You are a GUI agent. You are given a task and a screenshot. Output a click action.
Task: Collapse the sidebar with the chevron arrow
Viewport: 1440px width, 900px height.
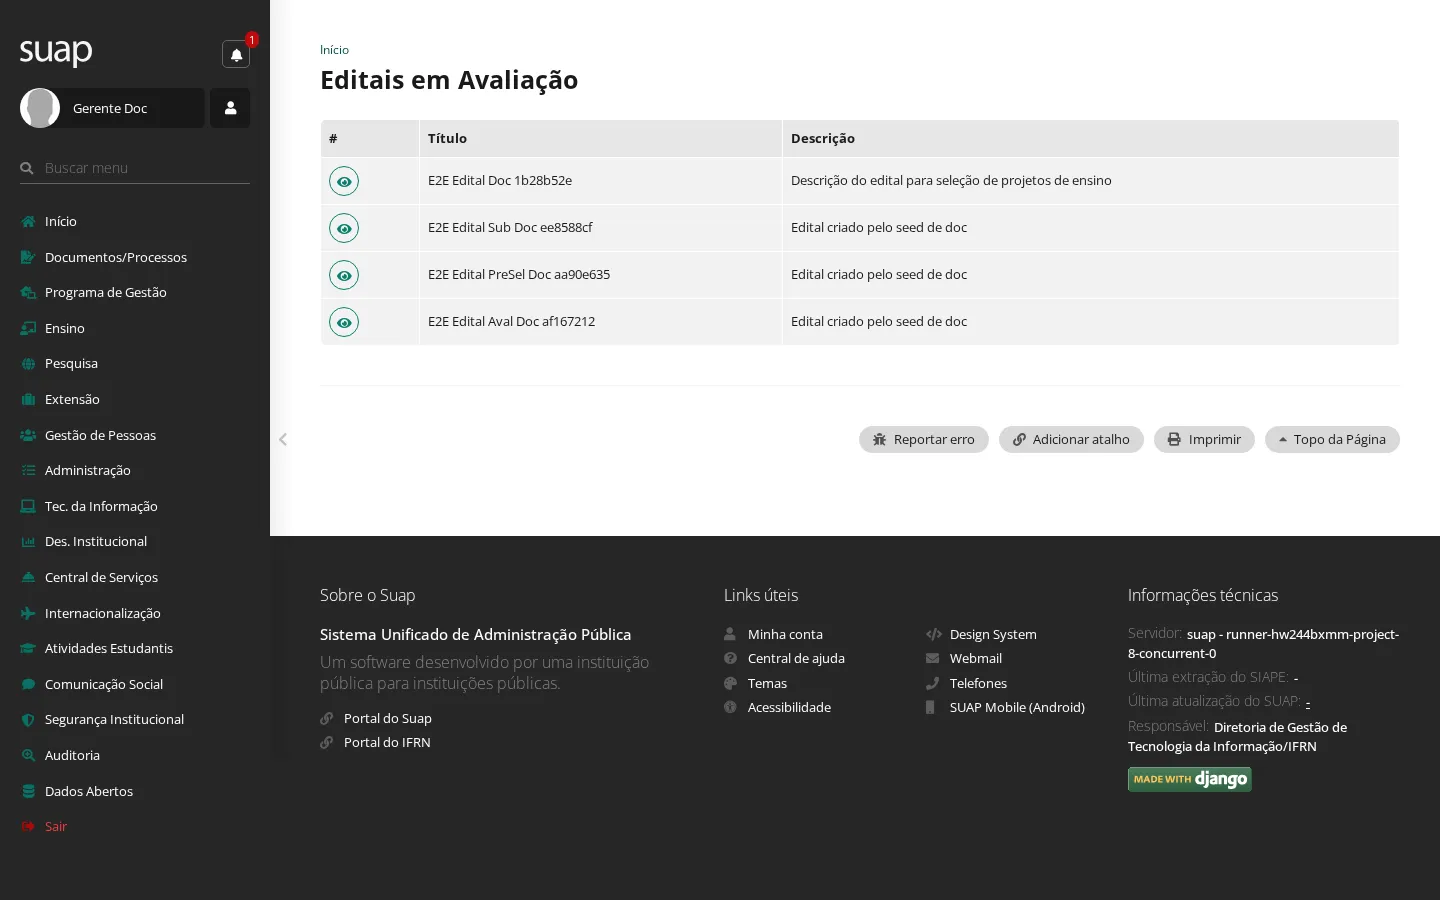point(283,439)
